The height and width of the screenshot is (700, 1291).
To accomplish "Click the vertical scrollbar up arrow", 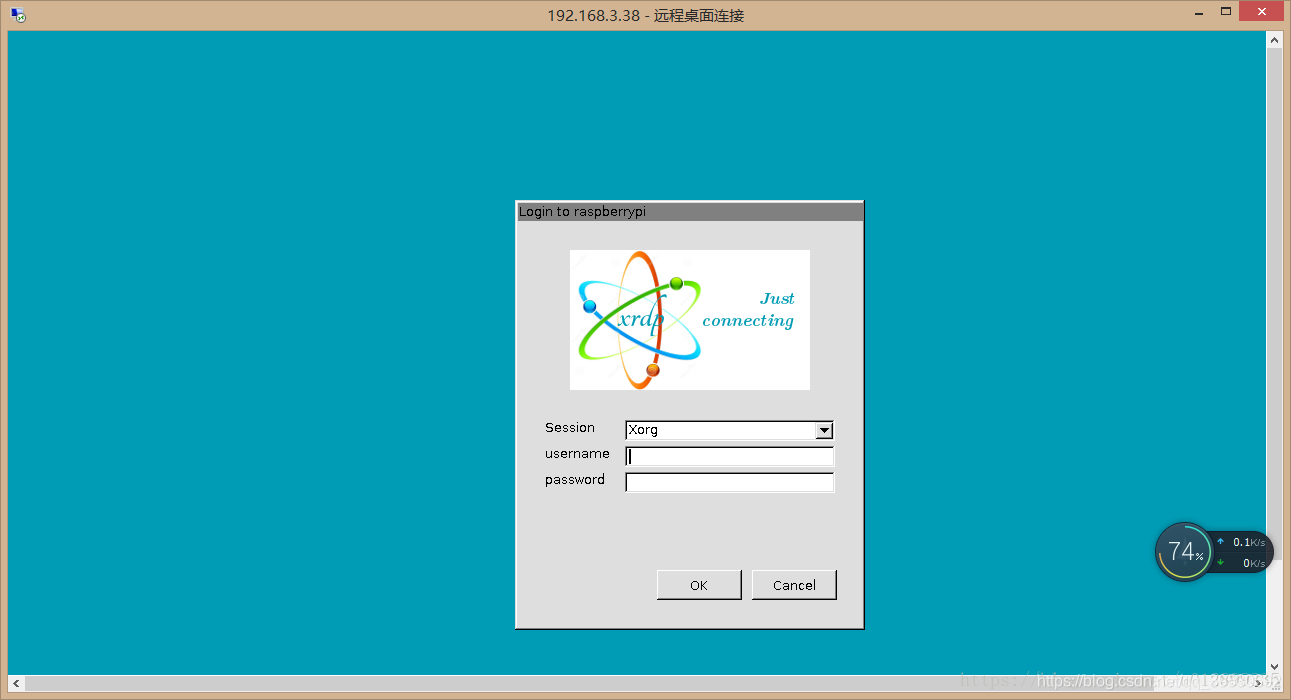I will [1274, 40].
